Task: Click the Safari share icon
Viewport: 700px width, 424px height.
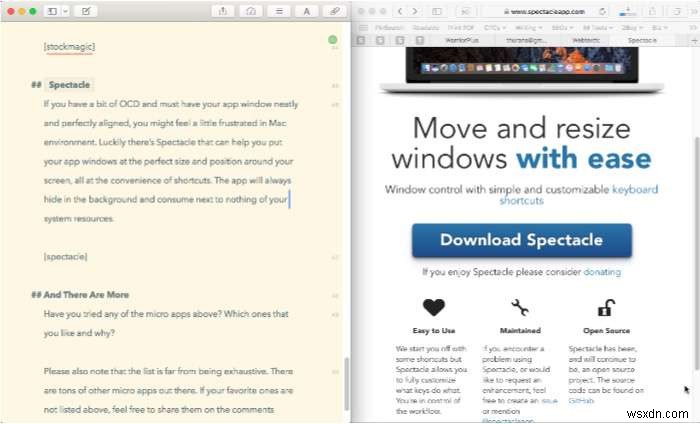Action: pos(652,11)
